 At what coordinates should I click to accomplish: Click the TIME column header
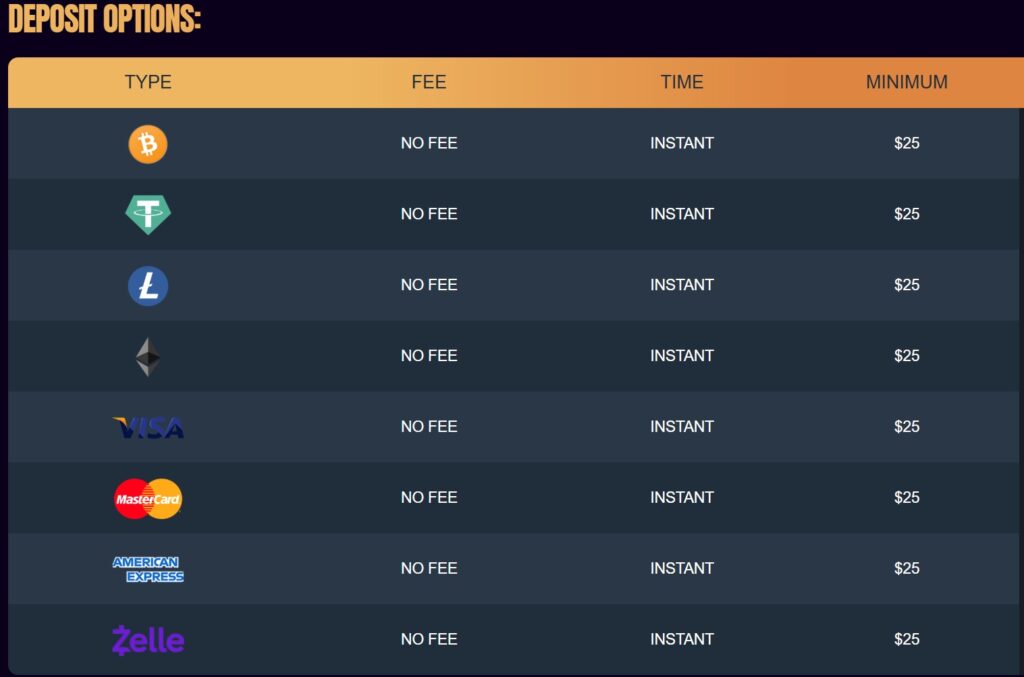682,82
